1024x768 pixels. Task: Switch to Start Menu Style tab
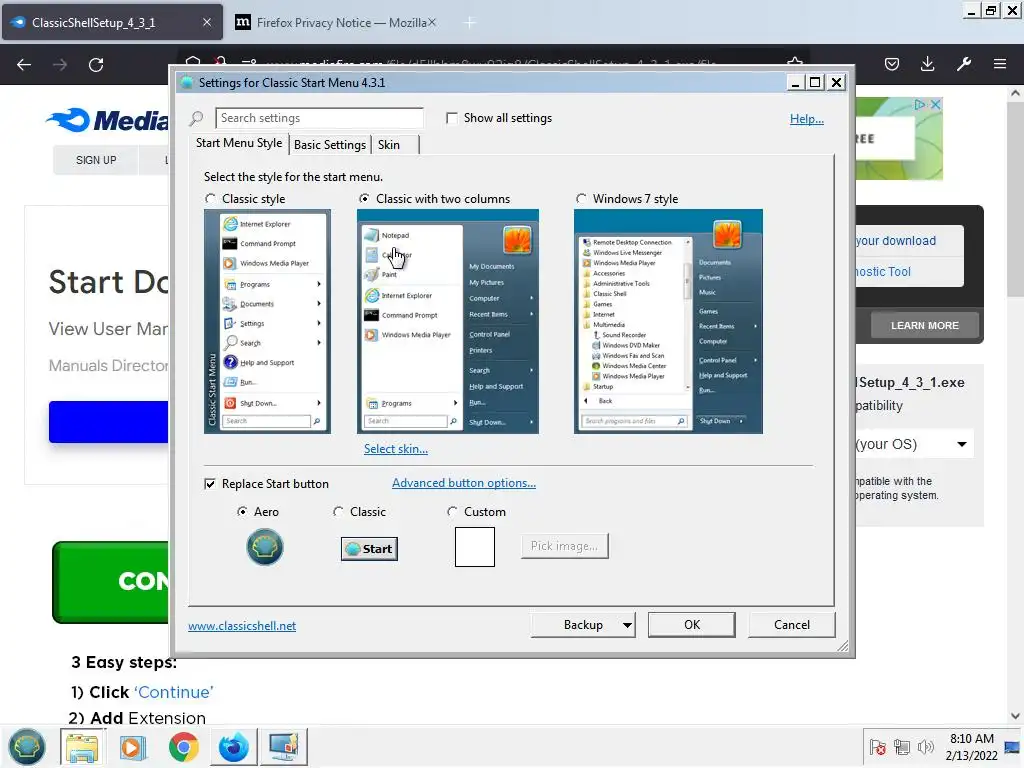[239, 143]
